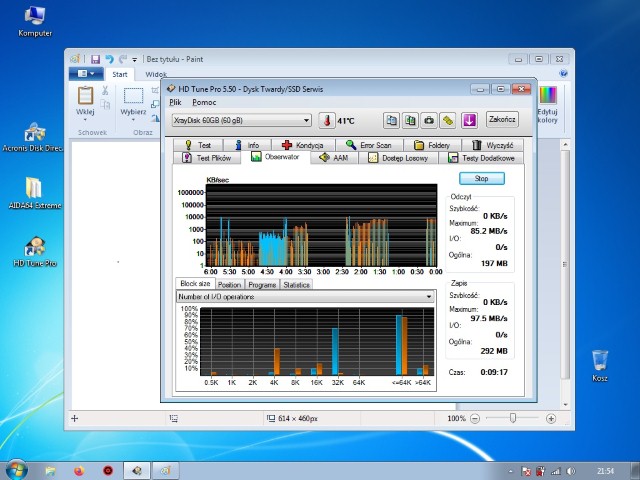
Task: Click the Edytuj kolory rainbow icon
Action: [x=548, y=96]
